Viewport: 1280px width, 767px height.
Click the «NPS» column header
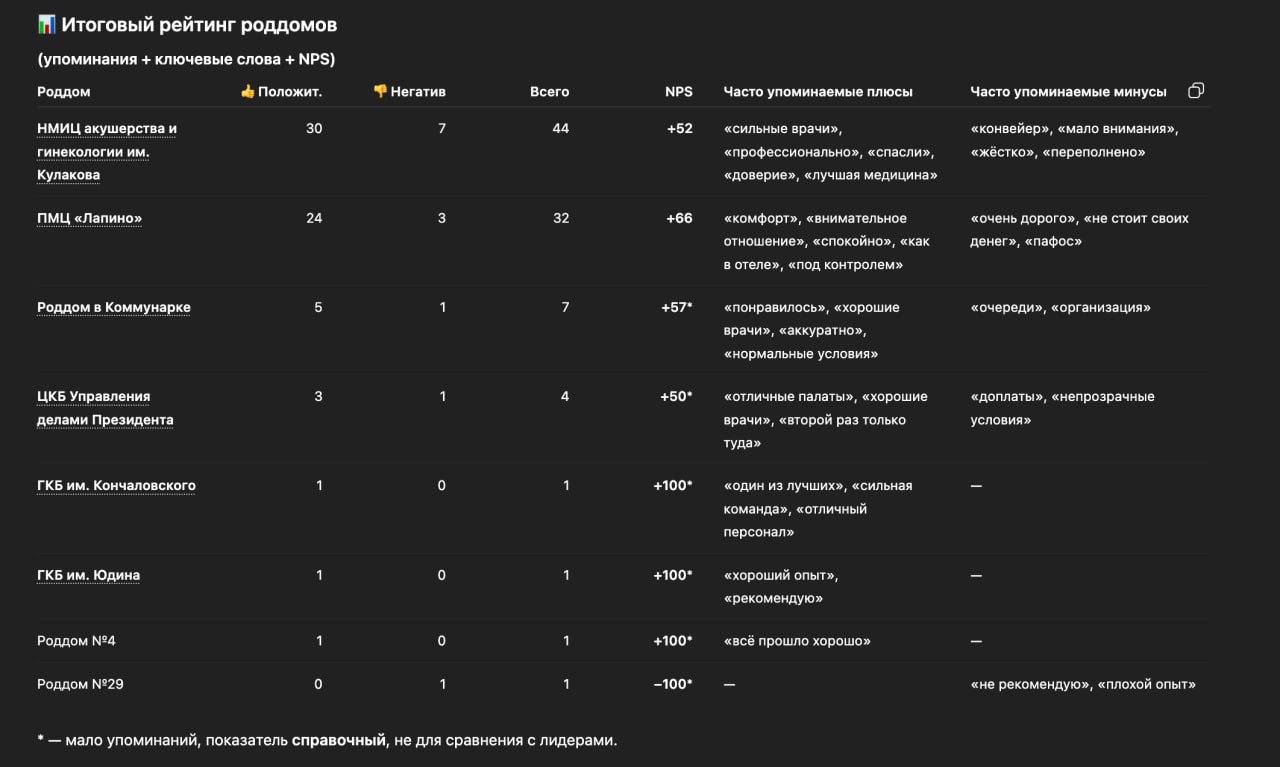[679, 92]
